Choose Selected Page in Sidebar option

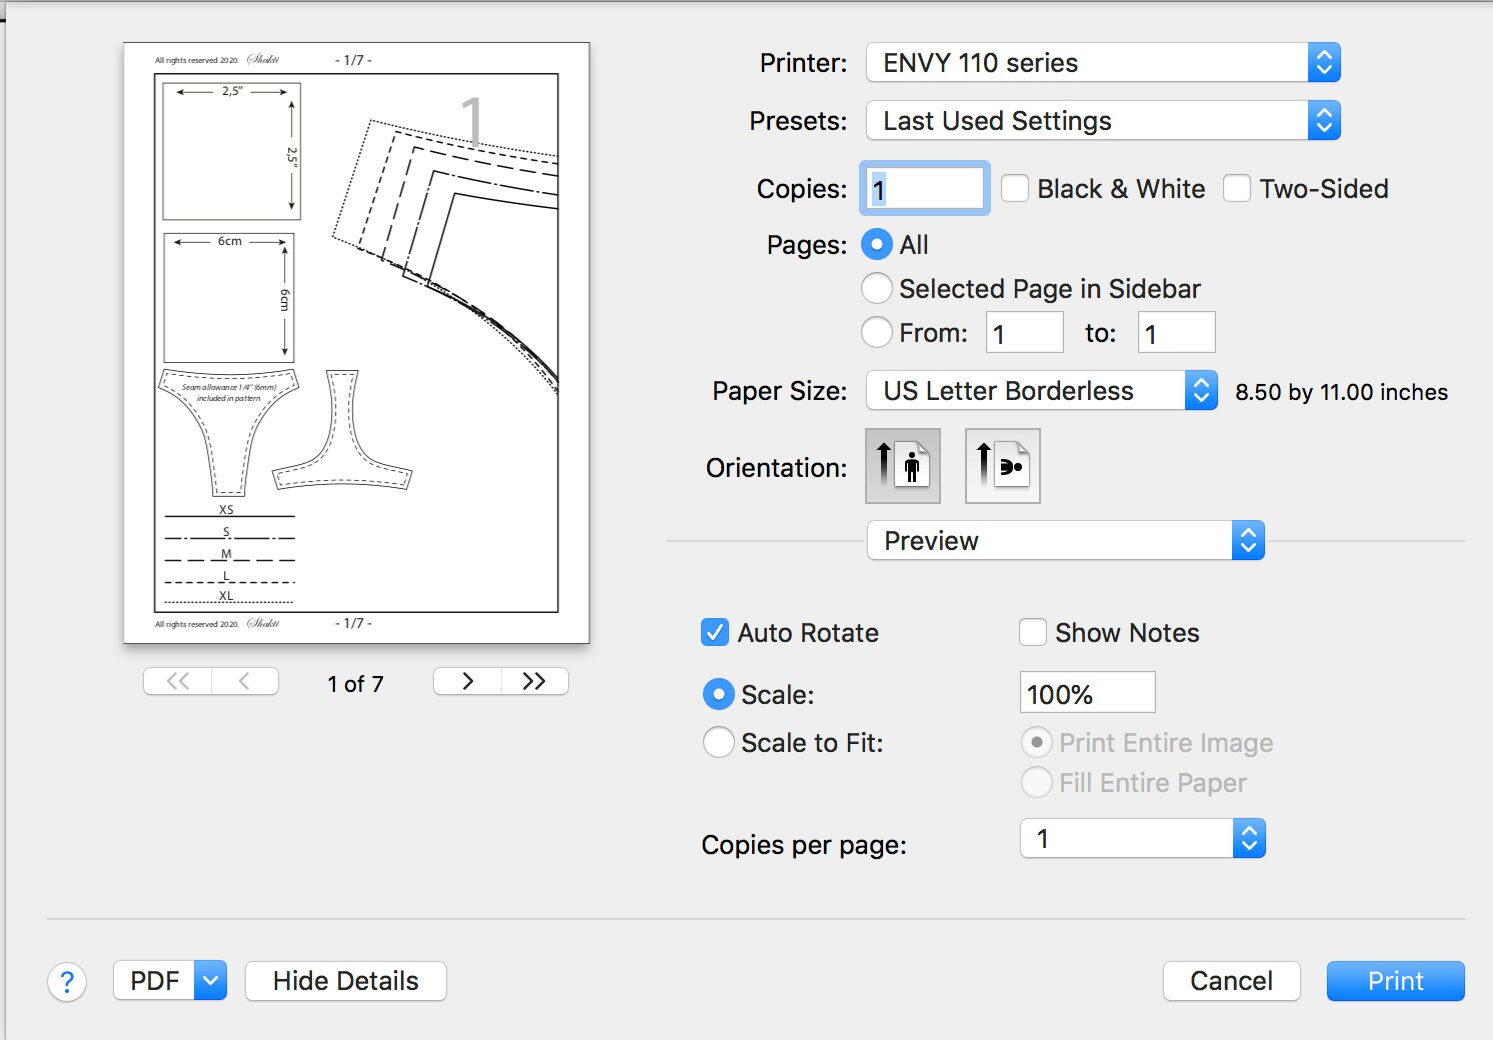click(877, 288)
